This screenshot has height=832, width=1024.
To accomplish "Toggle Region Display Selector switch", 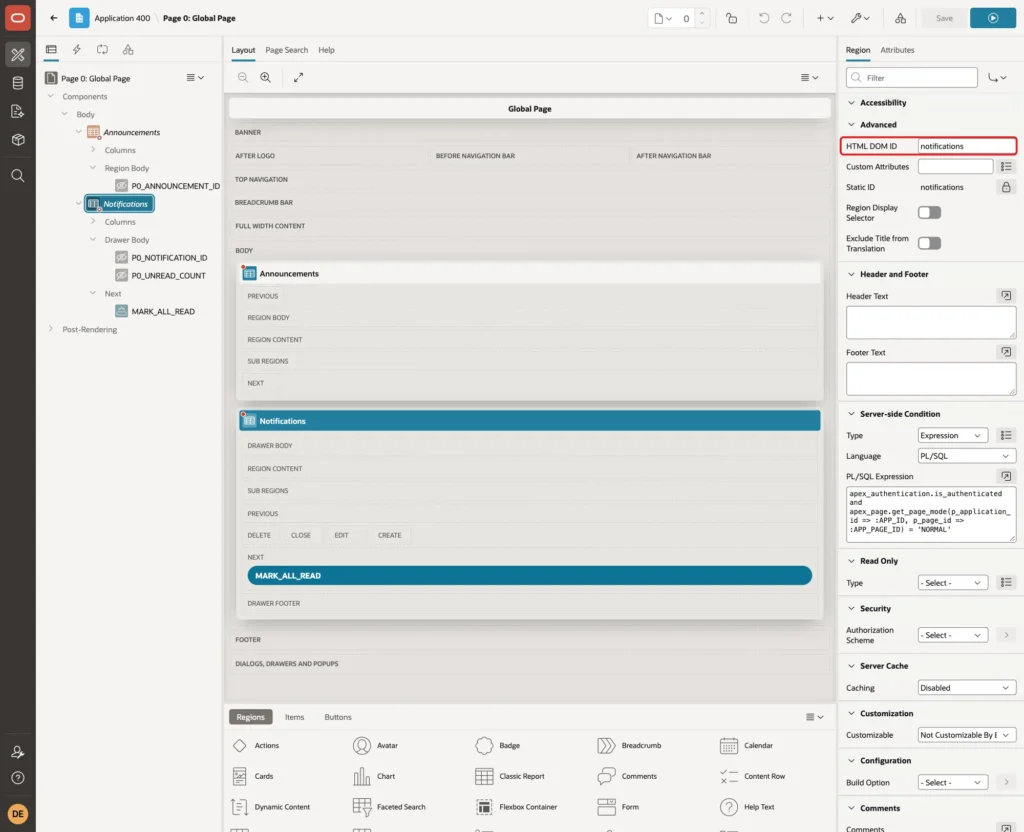I will point(929,212).
